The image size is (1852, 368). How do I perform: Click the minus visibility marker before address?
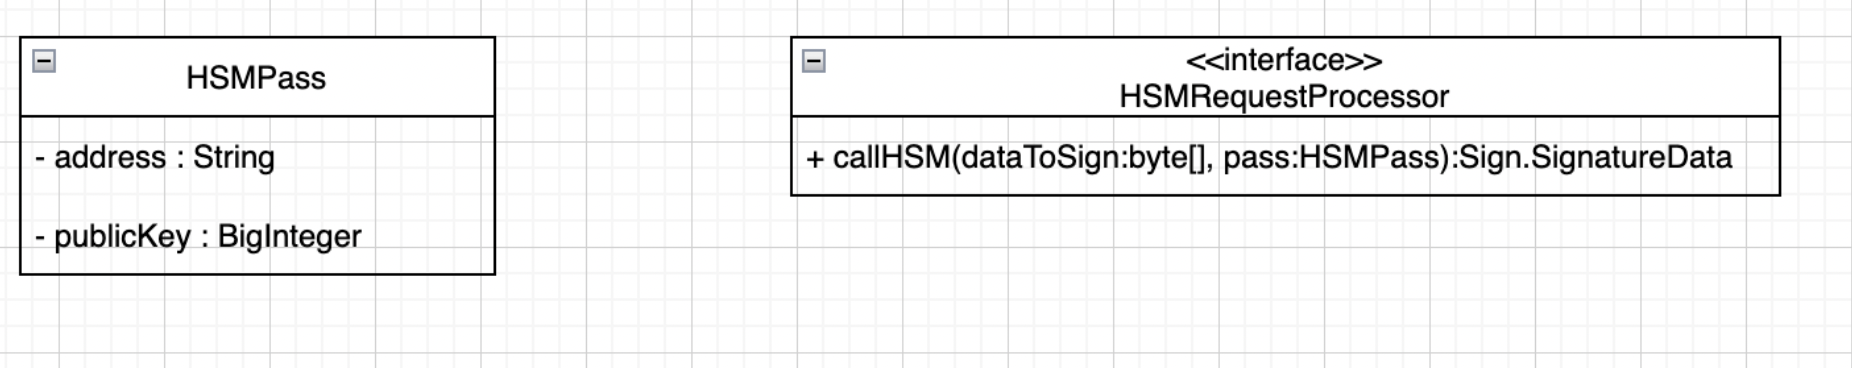coord(40,159)
